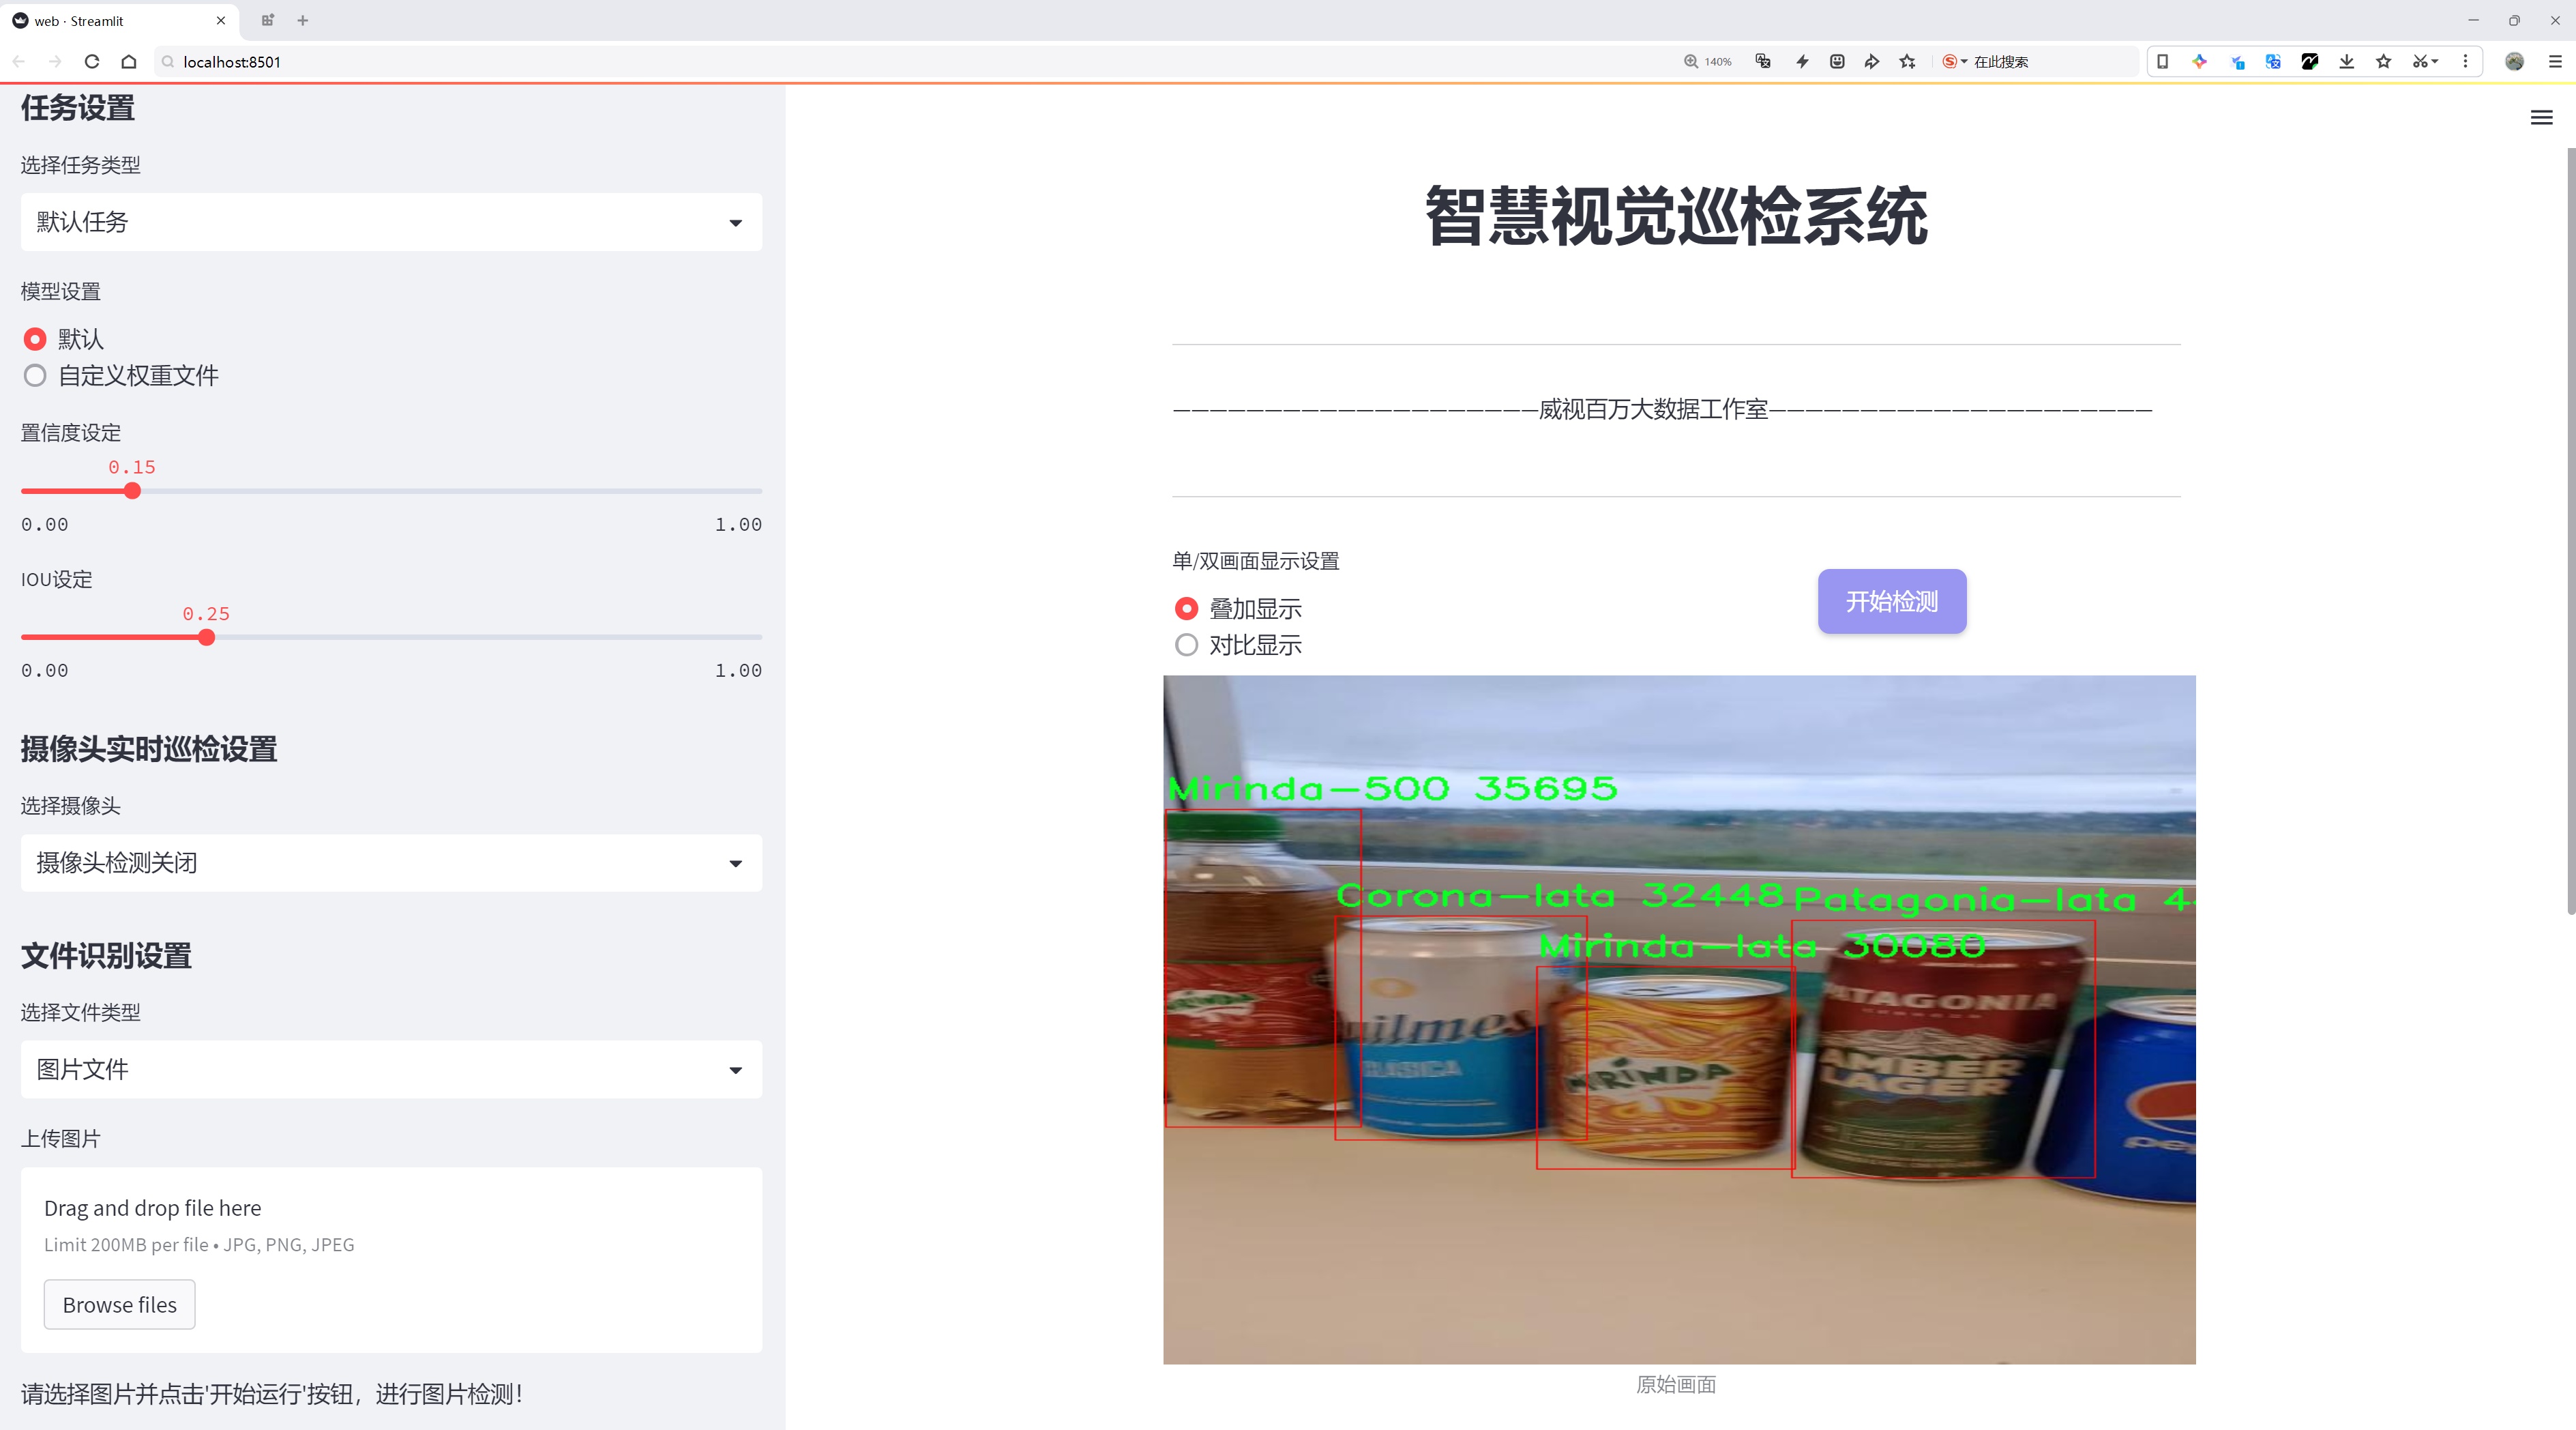The height and width of the screenshot is (1430, 2576).
Task: Open the 140% zoom level indicator
Action: (1707, 62)
